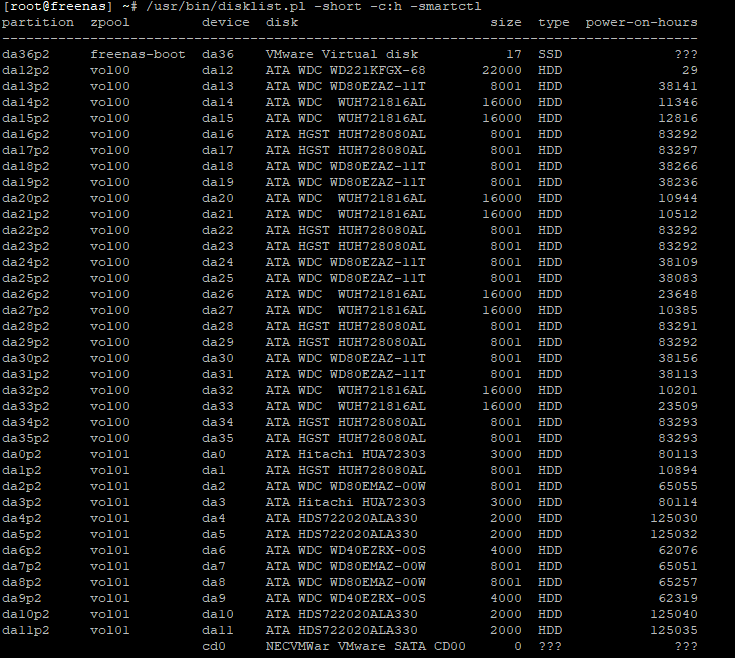This screenshot has height=658, width=735.
Task: Click partition 'da0p2'
Action: coord(22,454)
